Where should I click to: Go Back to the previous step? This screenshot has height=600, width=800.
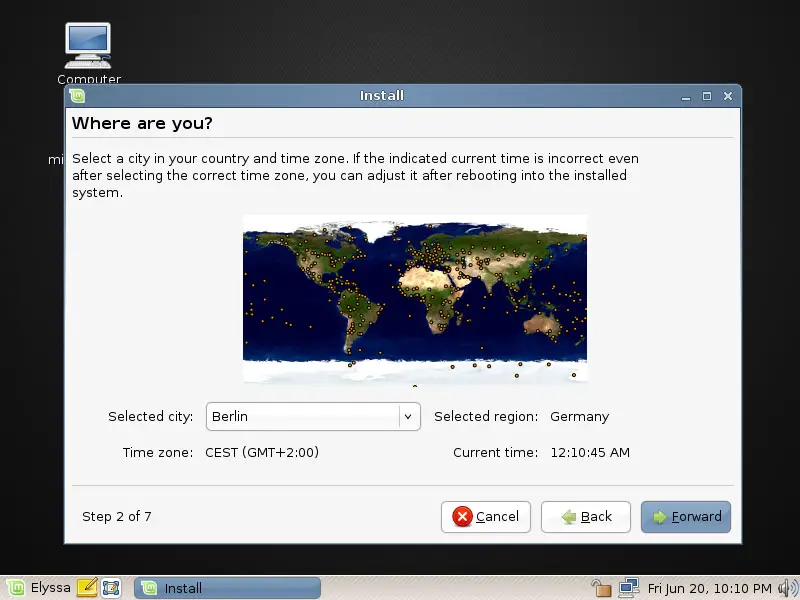pos(586,517)
